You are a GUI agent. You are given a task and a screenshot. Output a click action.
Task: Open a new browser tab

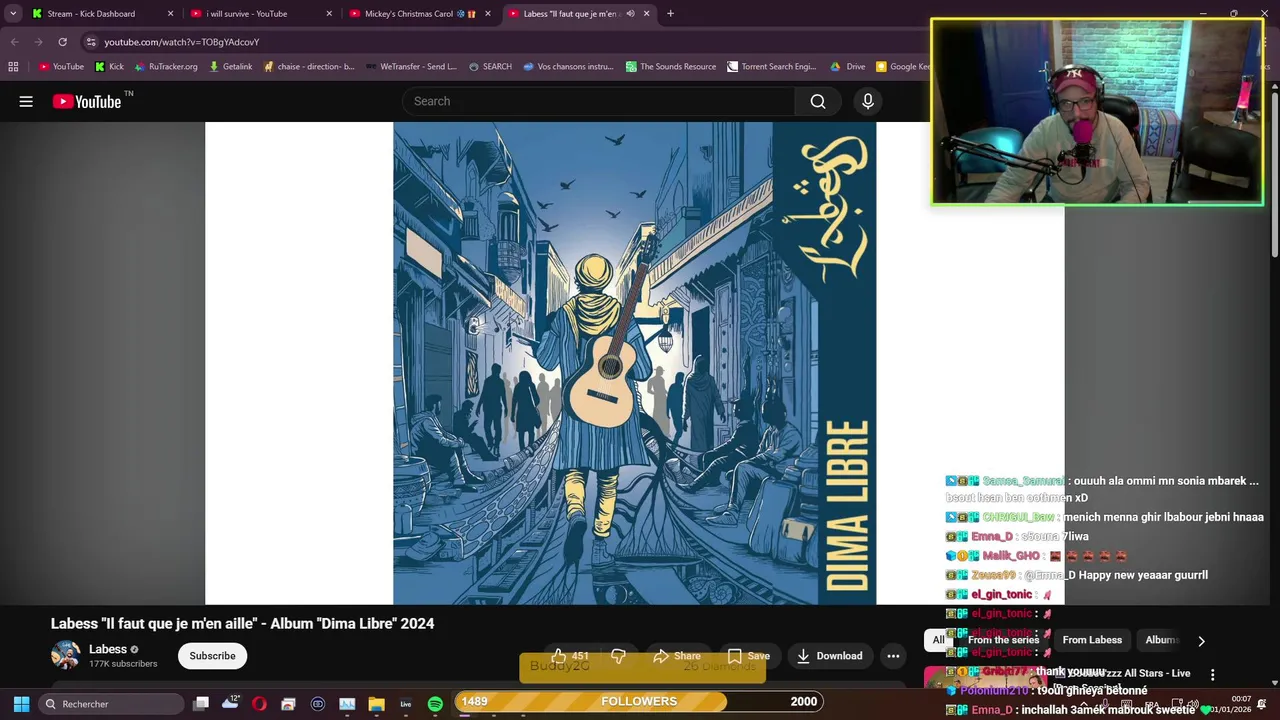coord(670,14)
